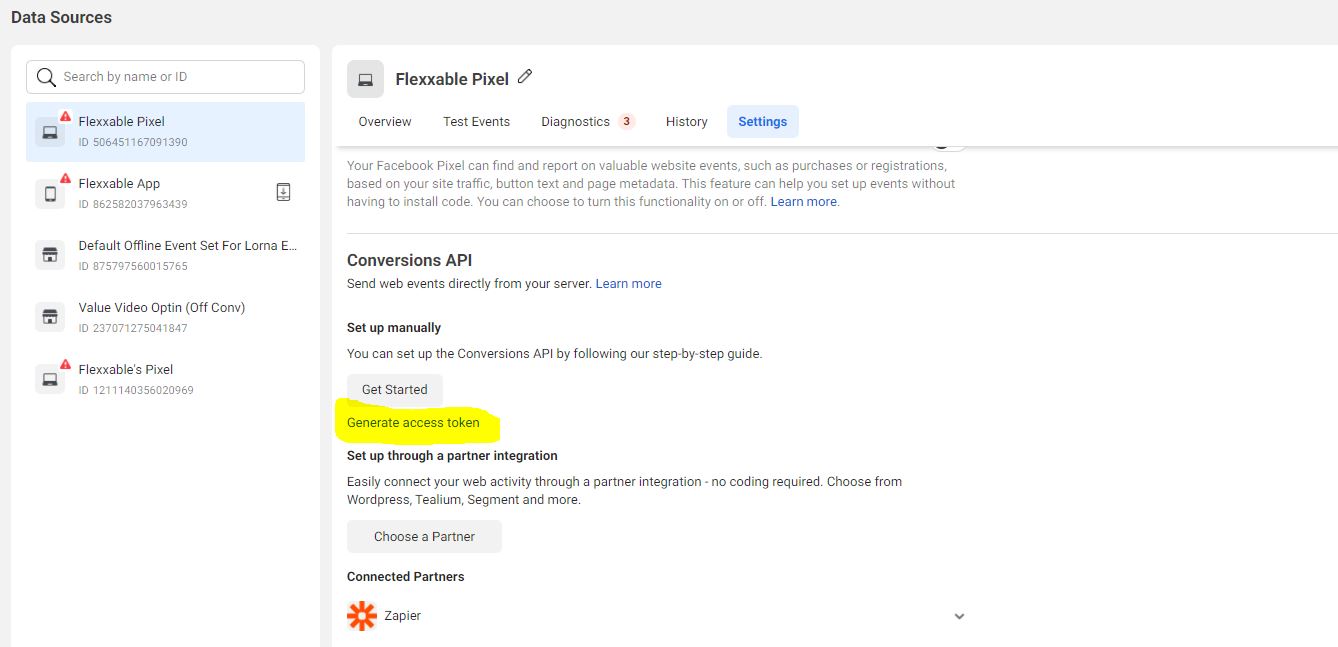Click the Choose a Partner button
This screenshot has height=647, width=1338.
(424, 536)
